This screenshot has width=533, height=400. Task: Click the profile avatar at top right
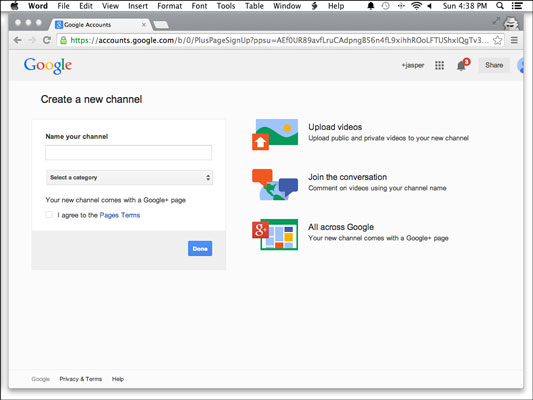click(x=520, y=65)
